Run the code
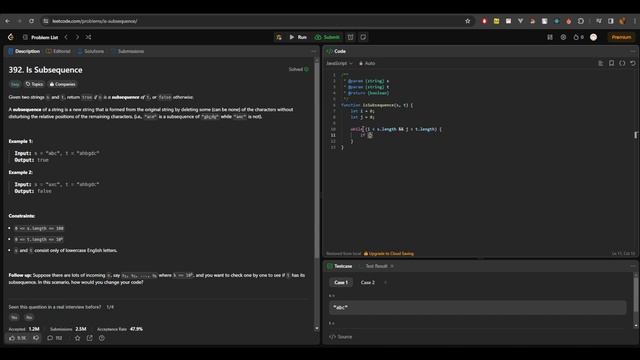The height and width of the screenshot is (360, 640). (x=298, y=37)
